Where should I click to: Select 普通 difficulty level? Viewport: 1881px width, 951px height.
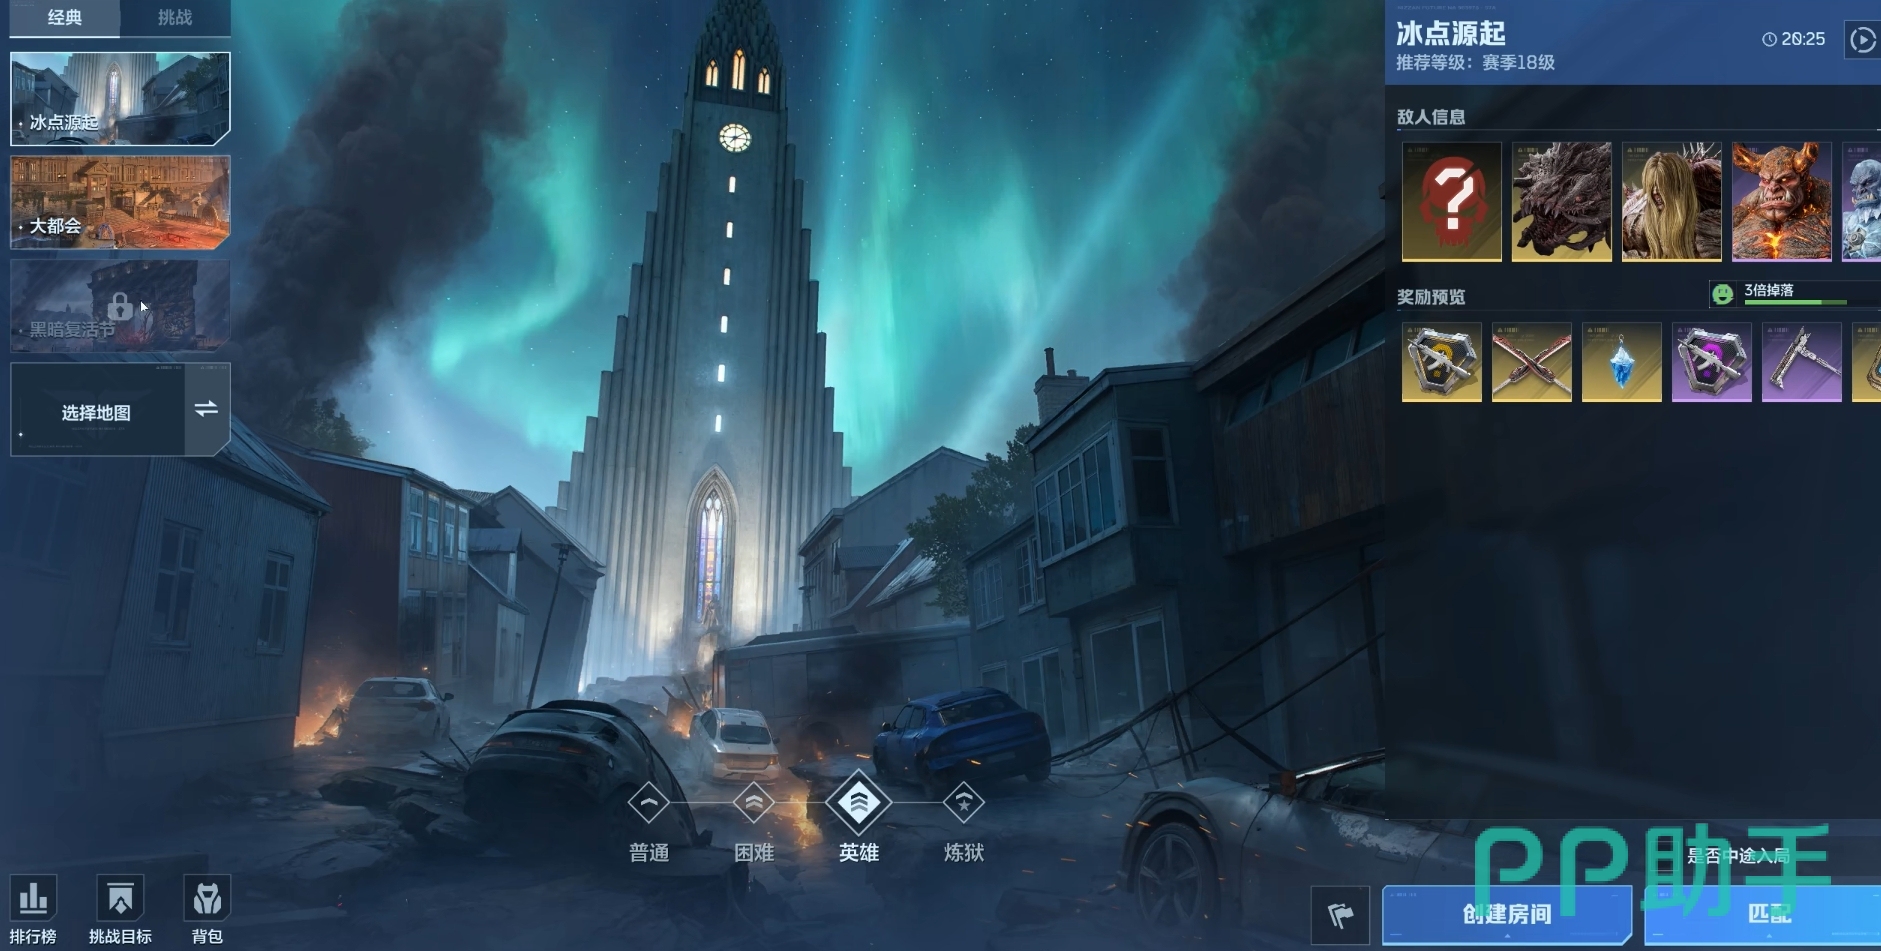point(648,803)
